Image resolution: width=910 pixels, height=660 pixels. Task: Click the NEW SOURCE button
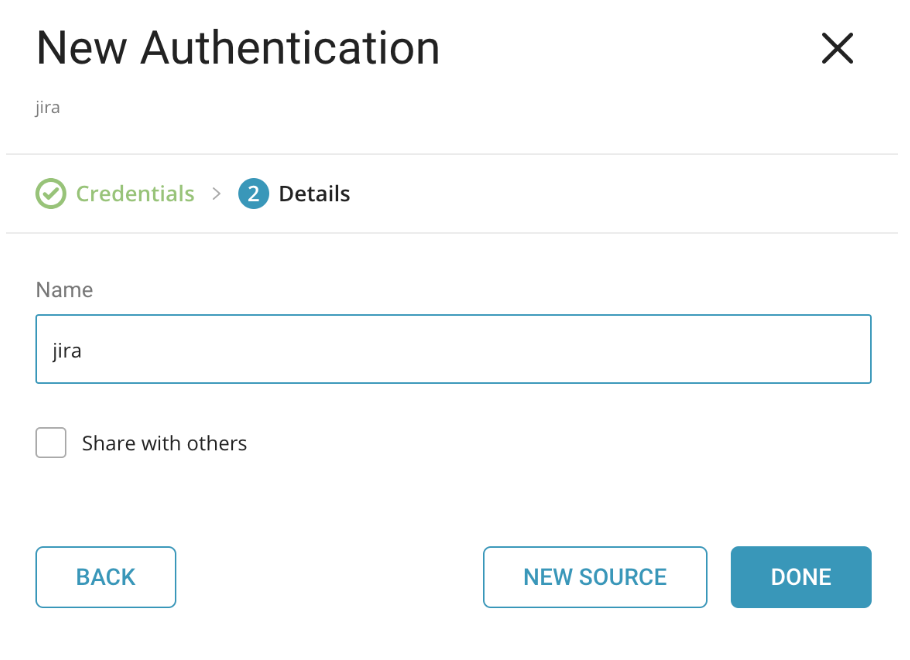click(594, 577)
